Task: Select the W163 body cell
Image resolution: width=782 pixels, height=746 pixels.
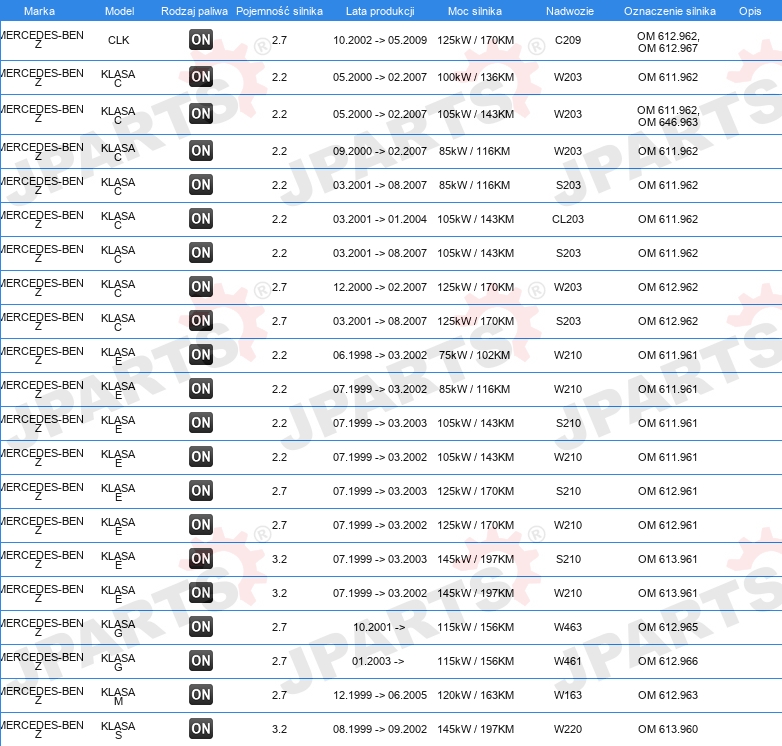Action: click(x=568, y=695)
